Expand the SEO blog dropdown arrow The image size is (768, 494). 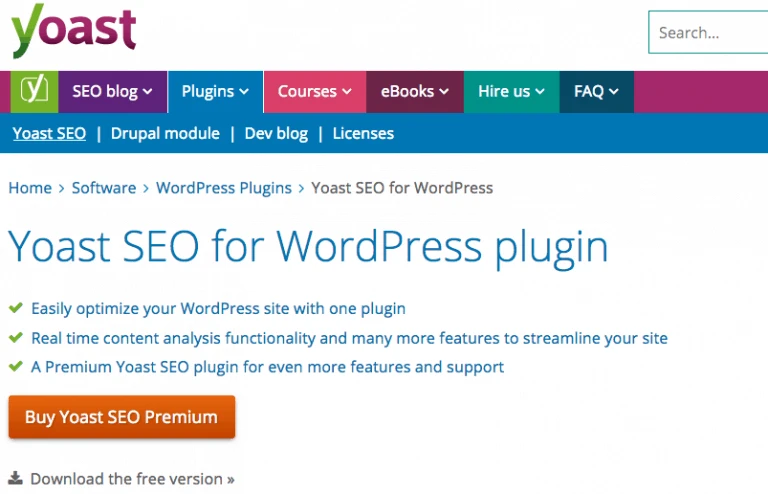(x=147, y=92)
